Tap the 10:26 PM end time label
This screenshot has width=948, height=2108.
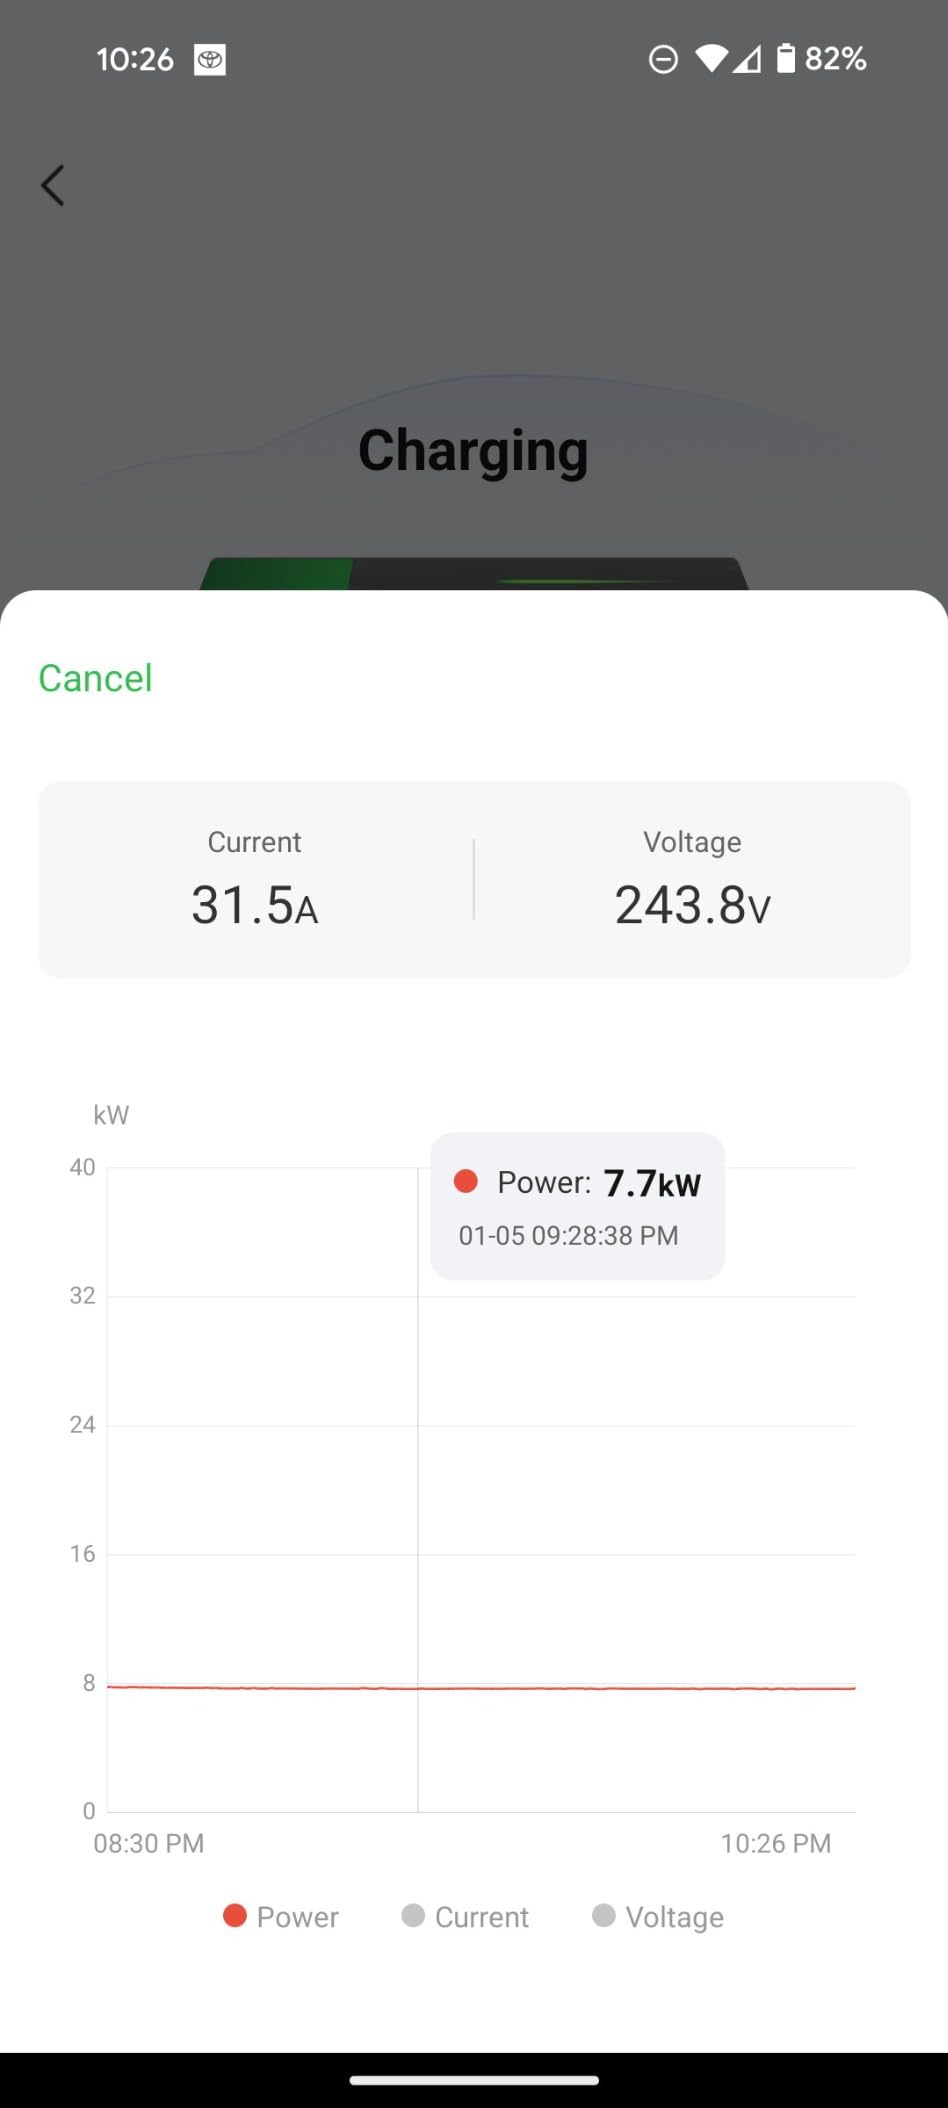[776, 1843]
